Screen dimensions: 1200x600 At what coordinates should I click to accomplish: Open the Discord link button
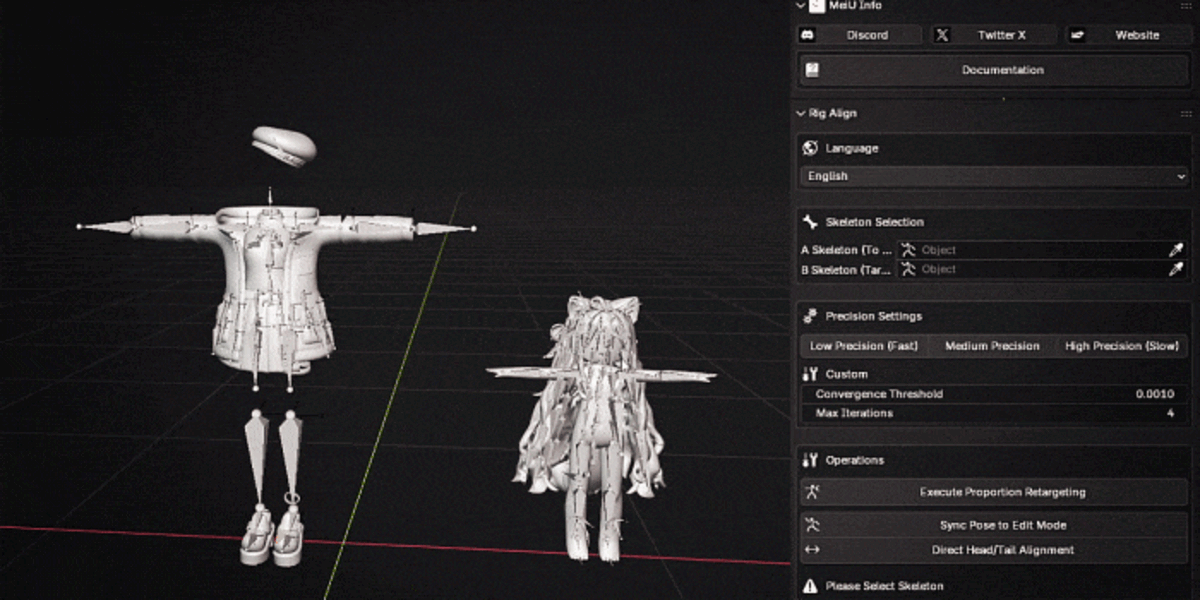(860, 35)
